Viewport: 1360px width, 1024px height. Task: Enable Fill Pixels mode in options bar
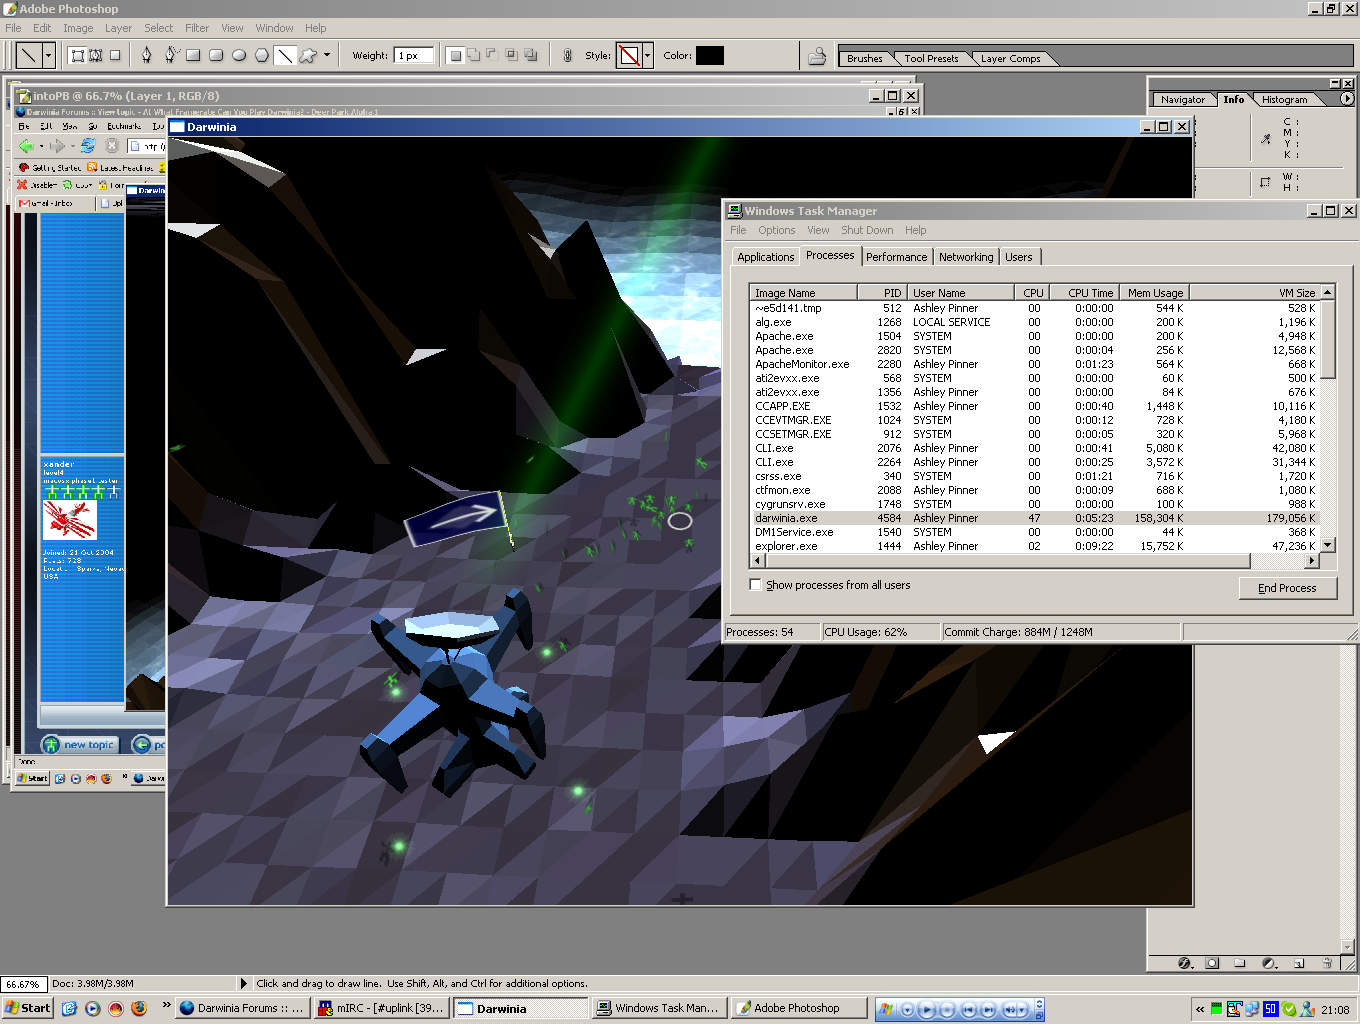(115, 56)
